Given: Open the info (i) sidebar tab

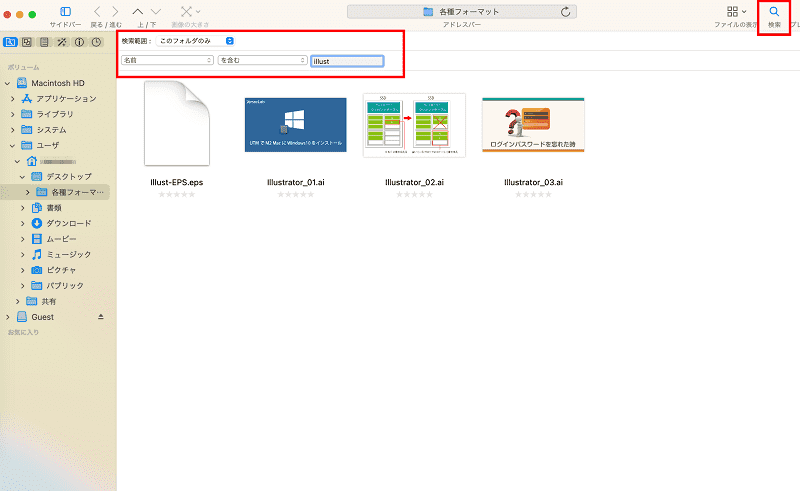Looking at the screenshot, I should tap(79, 42).
